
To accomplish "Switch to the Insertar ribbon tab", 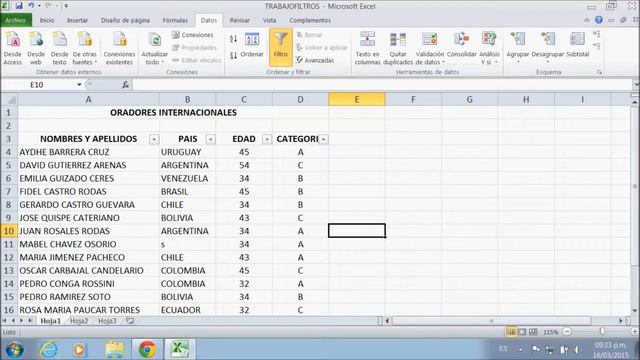I will [x=77, y=20].
